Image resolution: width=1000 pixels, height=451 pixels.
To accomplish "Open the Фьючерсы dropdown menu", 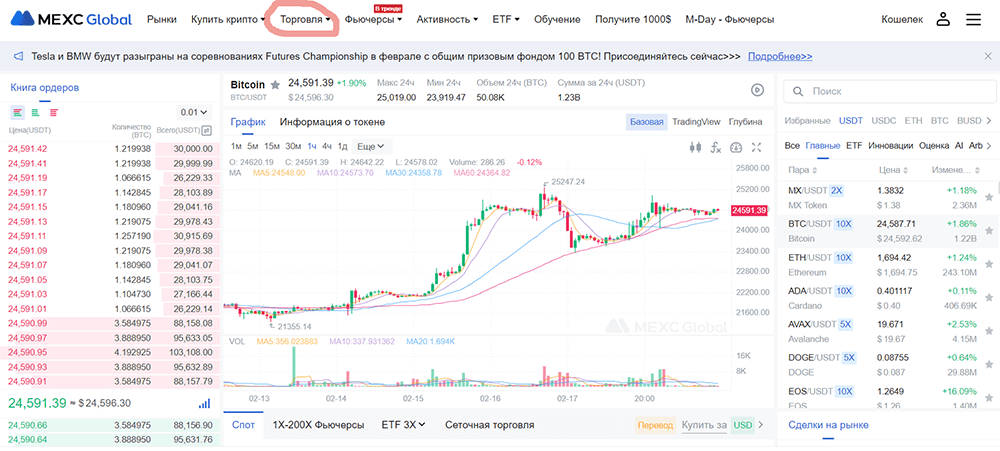I will pyautogui.click(x=373, y=19).
